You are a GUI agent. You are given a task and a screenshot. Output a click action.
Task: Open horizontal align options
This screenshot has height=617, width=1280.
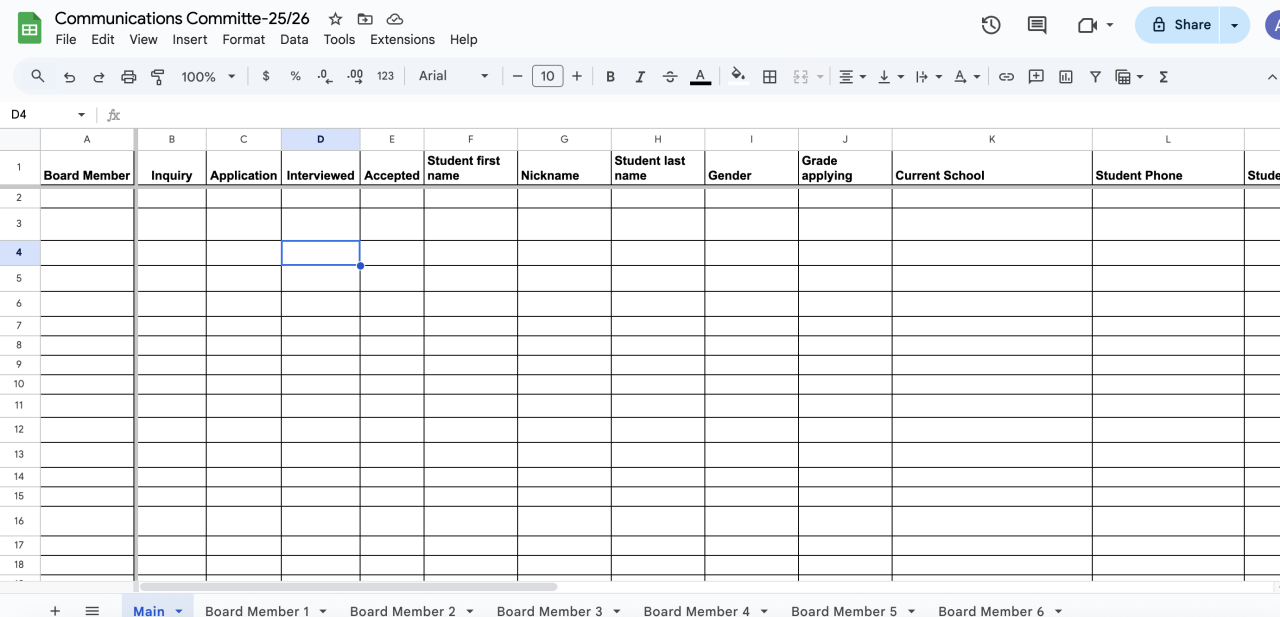tap(852, 76)
